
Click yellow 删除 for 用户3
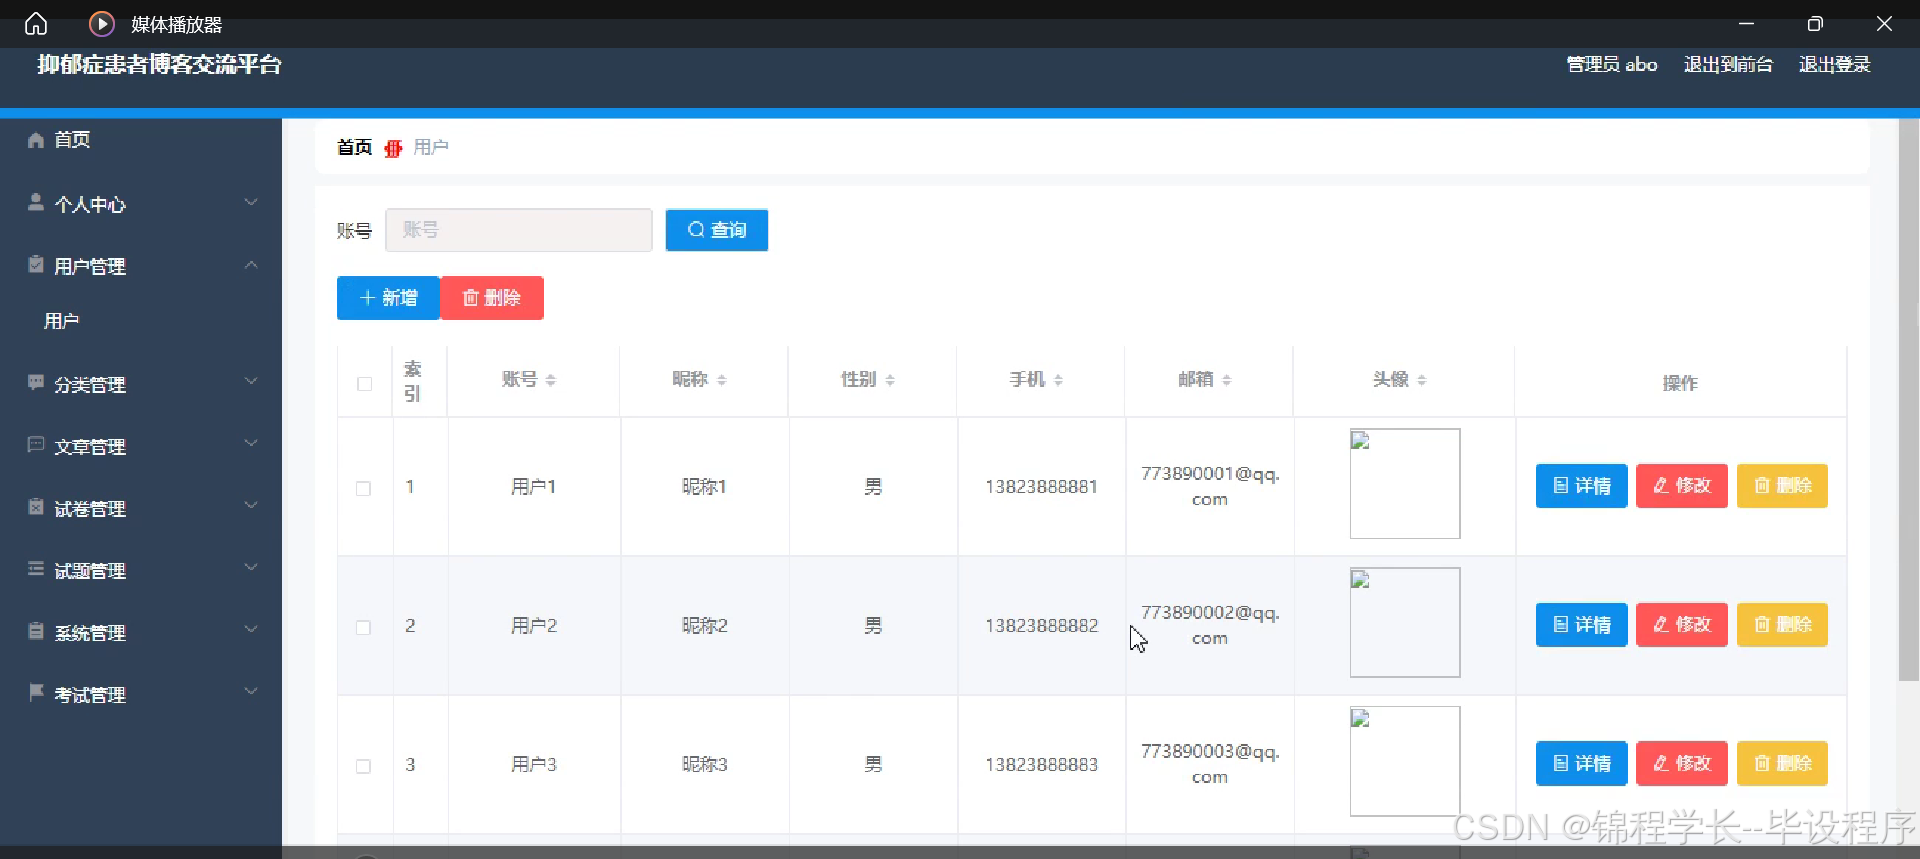click(x=1782, y=764)
